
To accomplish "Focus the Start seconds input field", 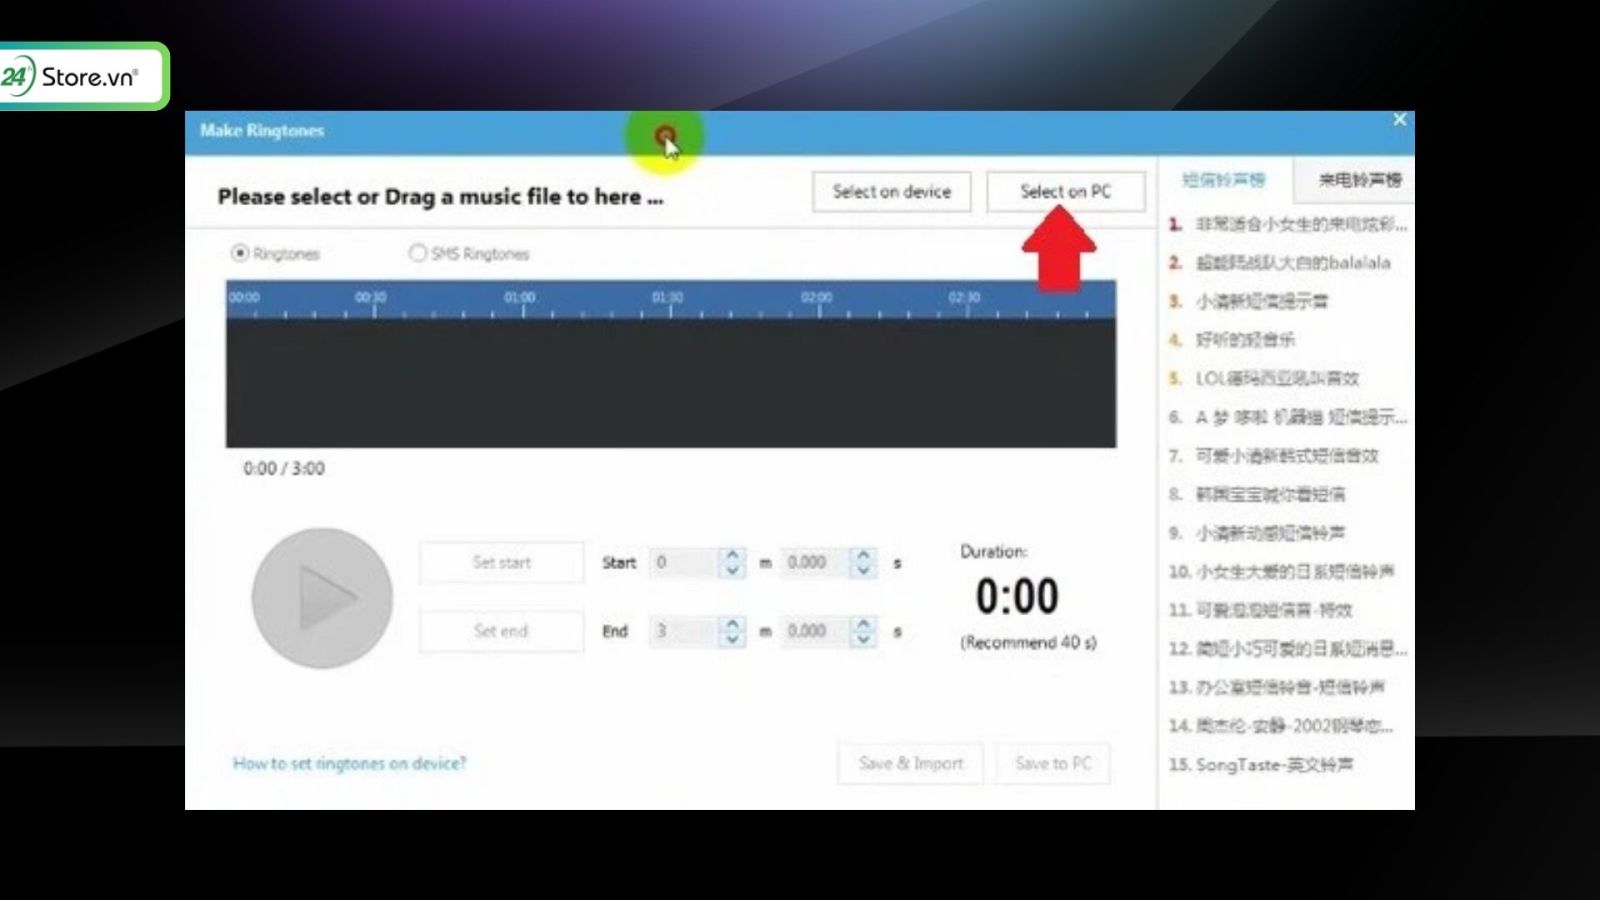I will coord(816,563).
